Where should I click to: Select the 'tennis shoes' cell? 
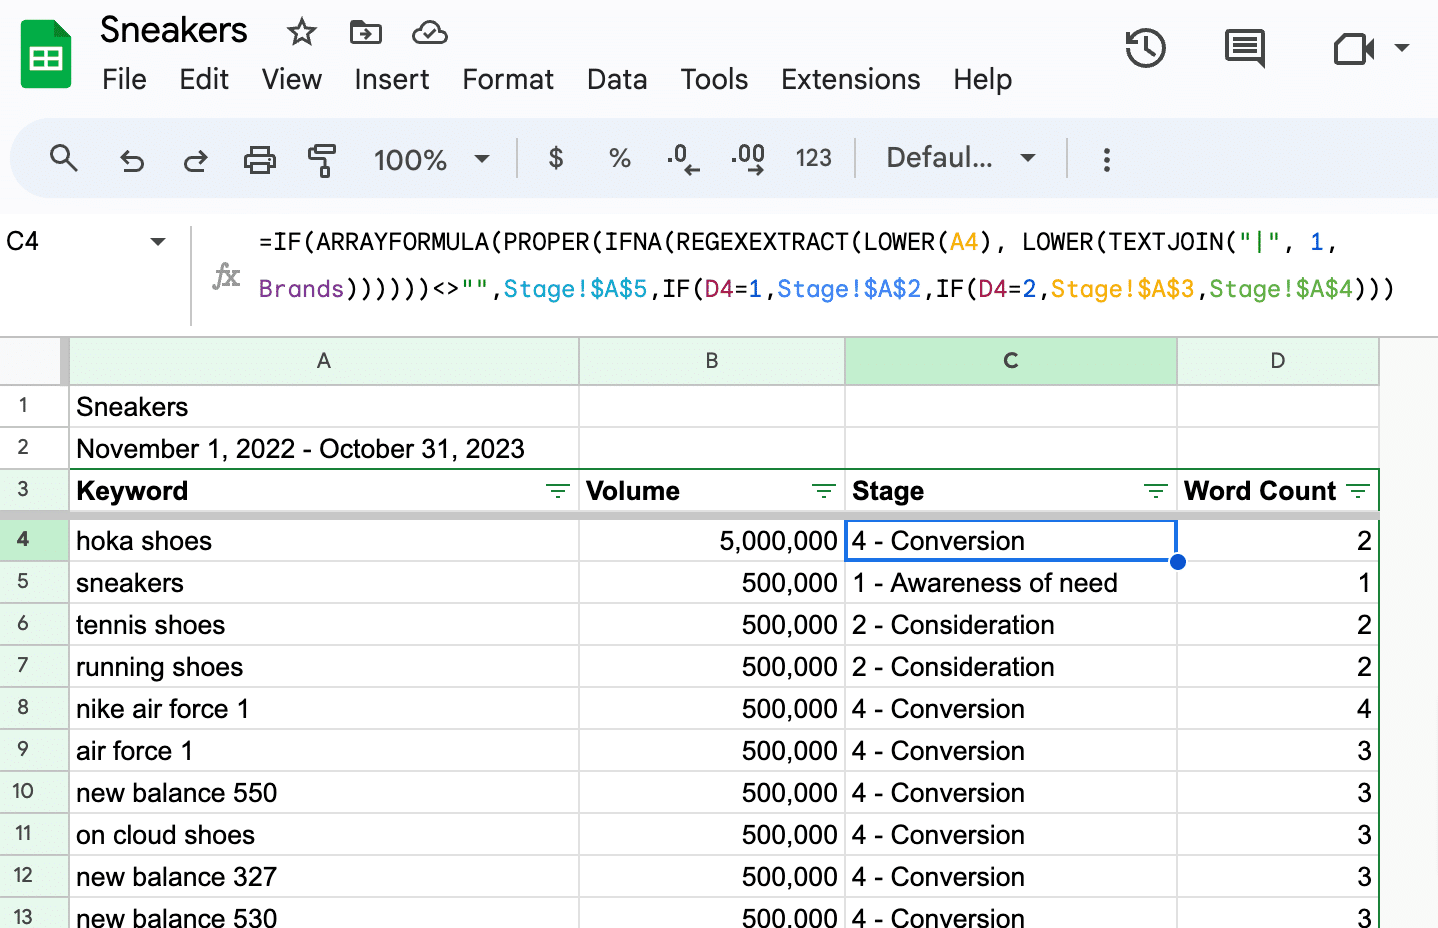point(324,625)
